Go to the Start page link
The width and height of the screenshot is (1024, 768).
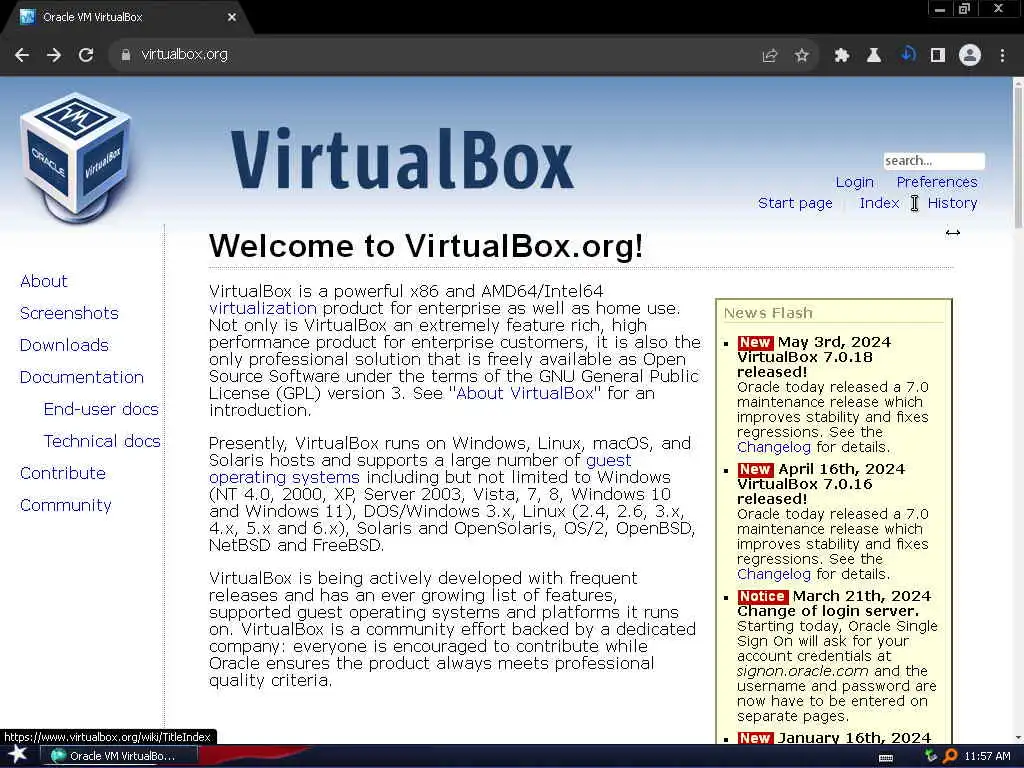(795, 203)
